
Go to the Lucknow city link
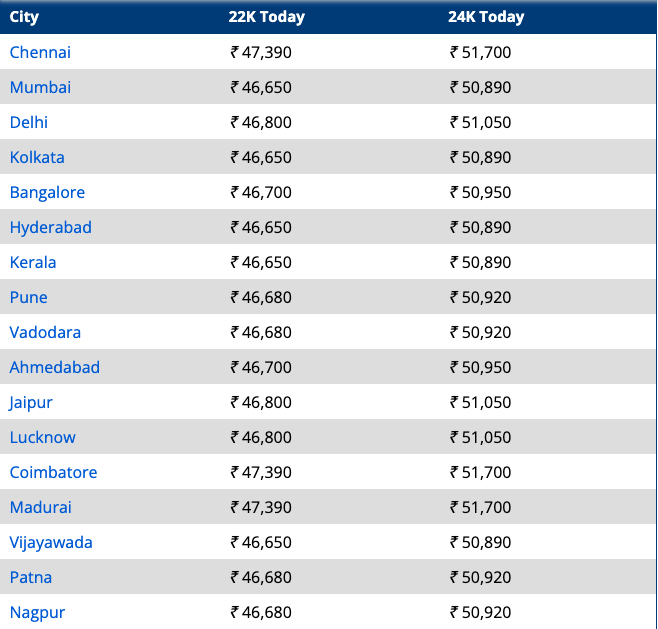point(43,437)
